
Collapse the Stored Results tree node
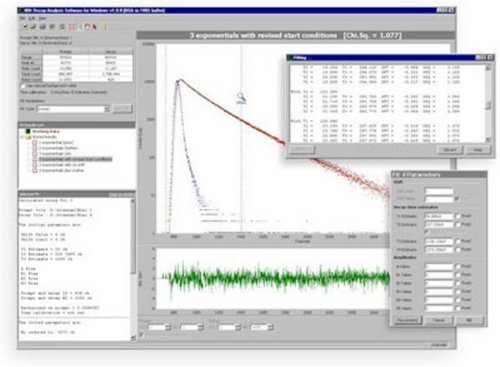22,137
